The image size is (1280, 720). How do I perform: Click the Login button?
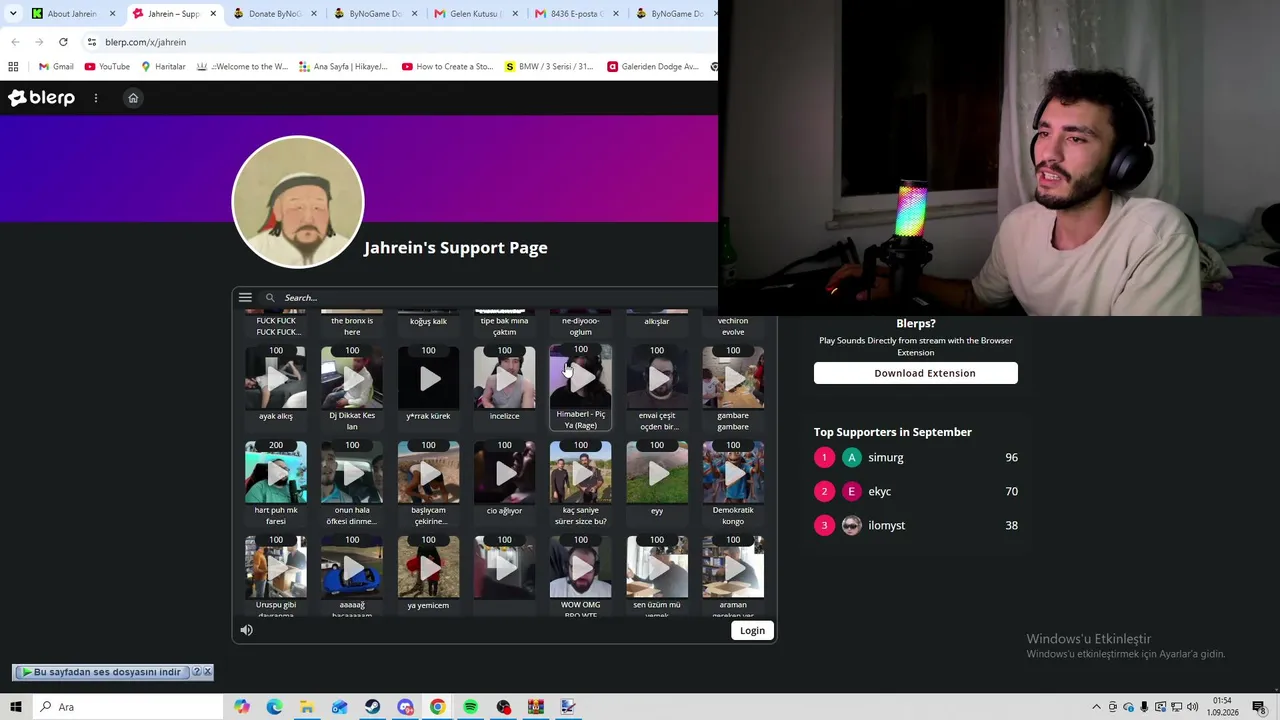752,631
